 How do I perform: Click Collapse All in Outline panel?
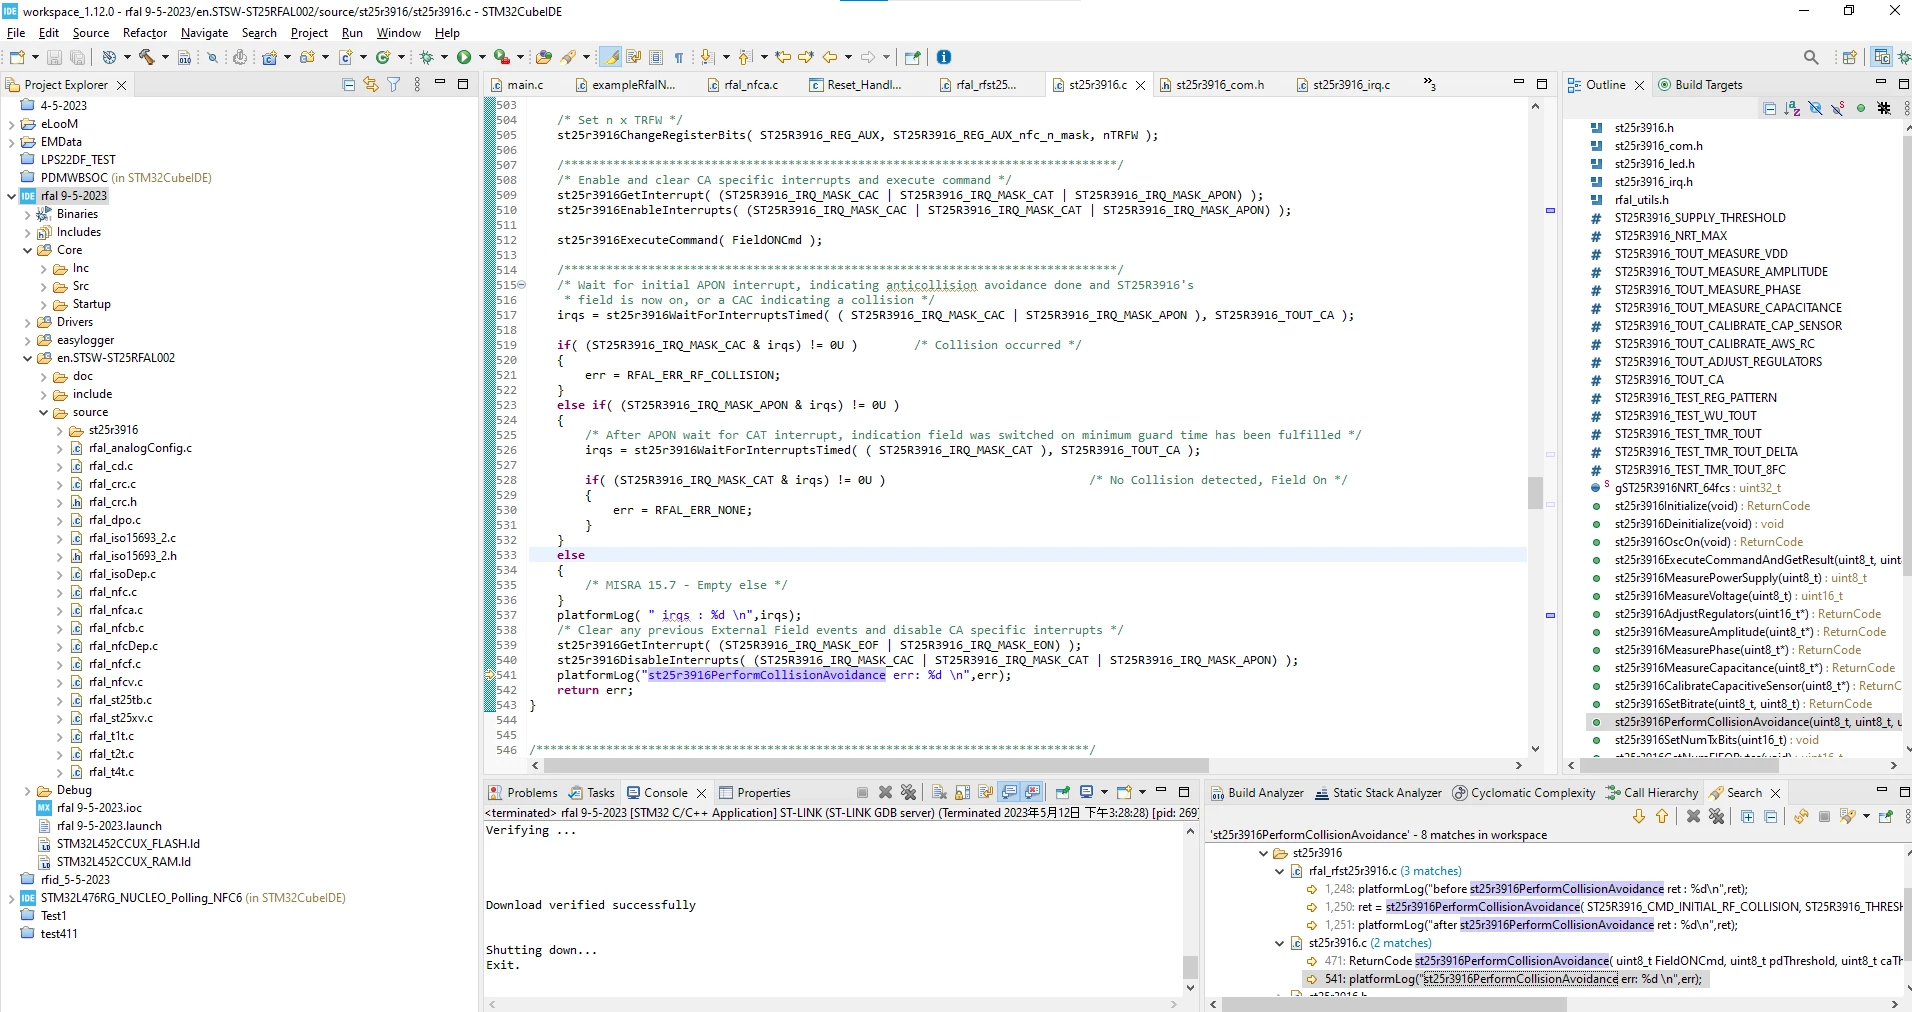[1769, 108]
